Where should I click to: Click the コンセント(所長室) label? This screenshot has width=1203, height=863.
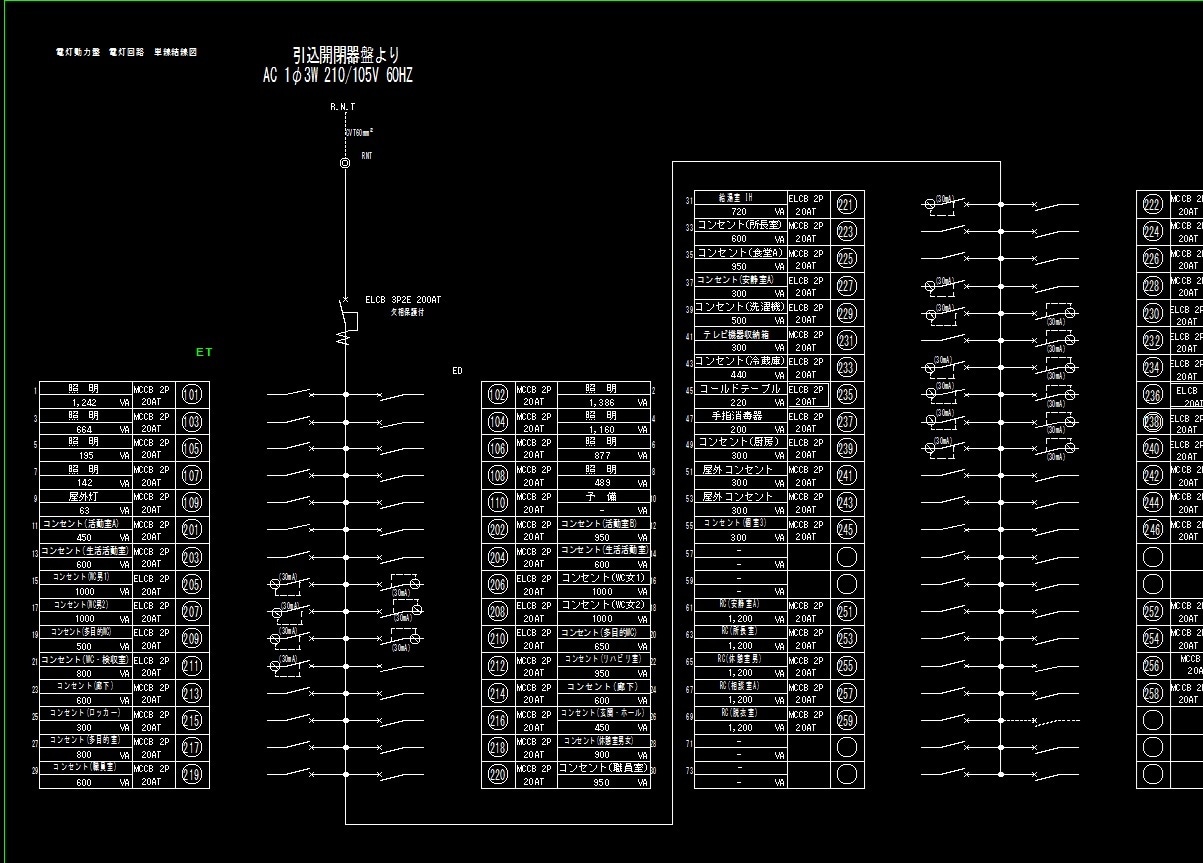click(738, 226)
